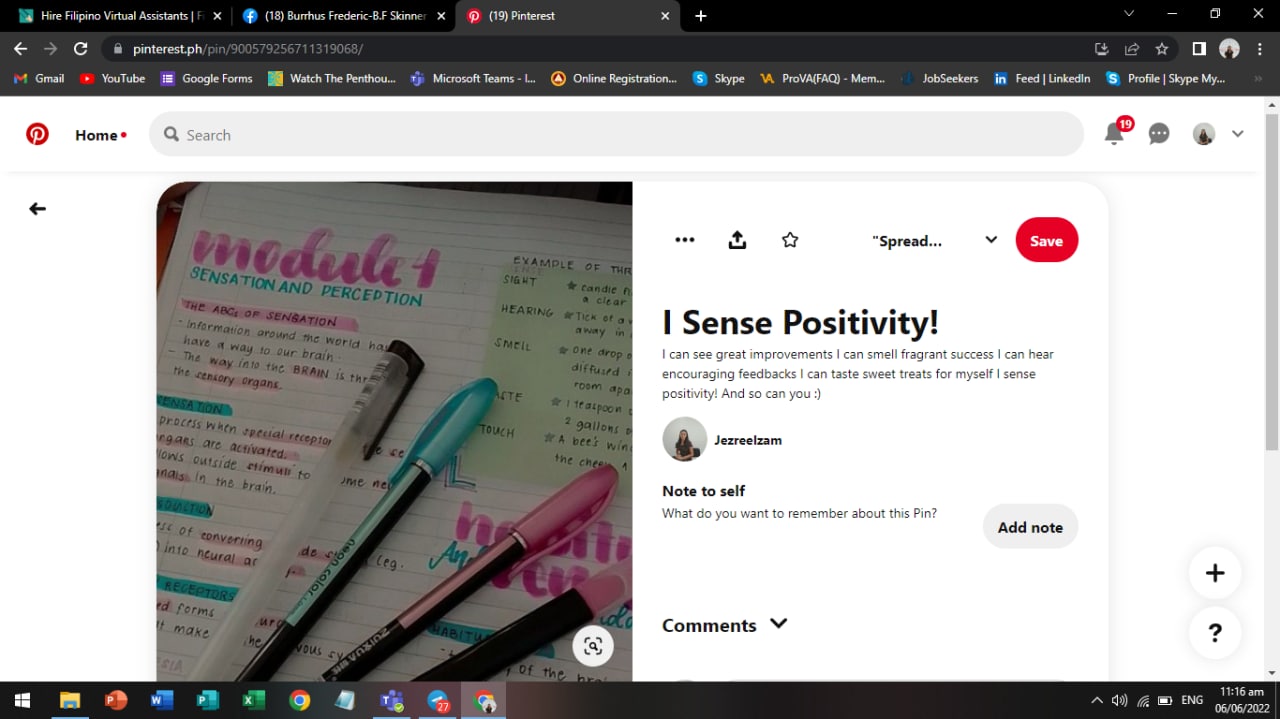Click the Home link in header
The width and height of the screenshot is (1280, 719).
coord(96,135)
